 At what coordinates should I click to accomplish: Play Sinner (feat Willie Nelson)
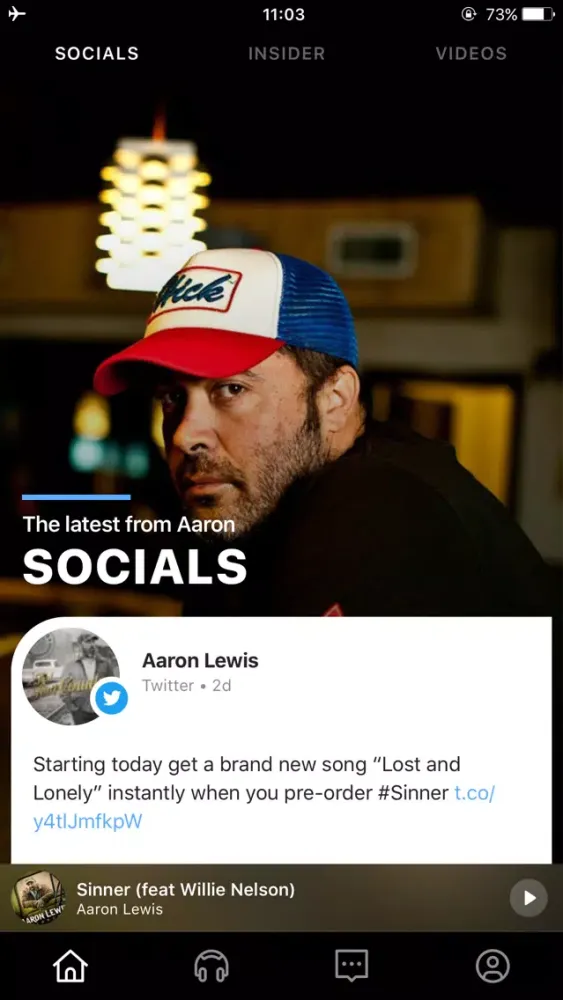(x=529, y=898)
